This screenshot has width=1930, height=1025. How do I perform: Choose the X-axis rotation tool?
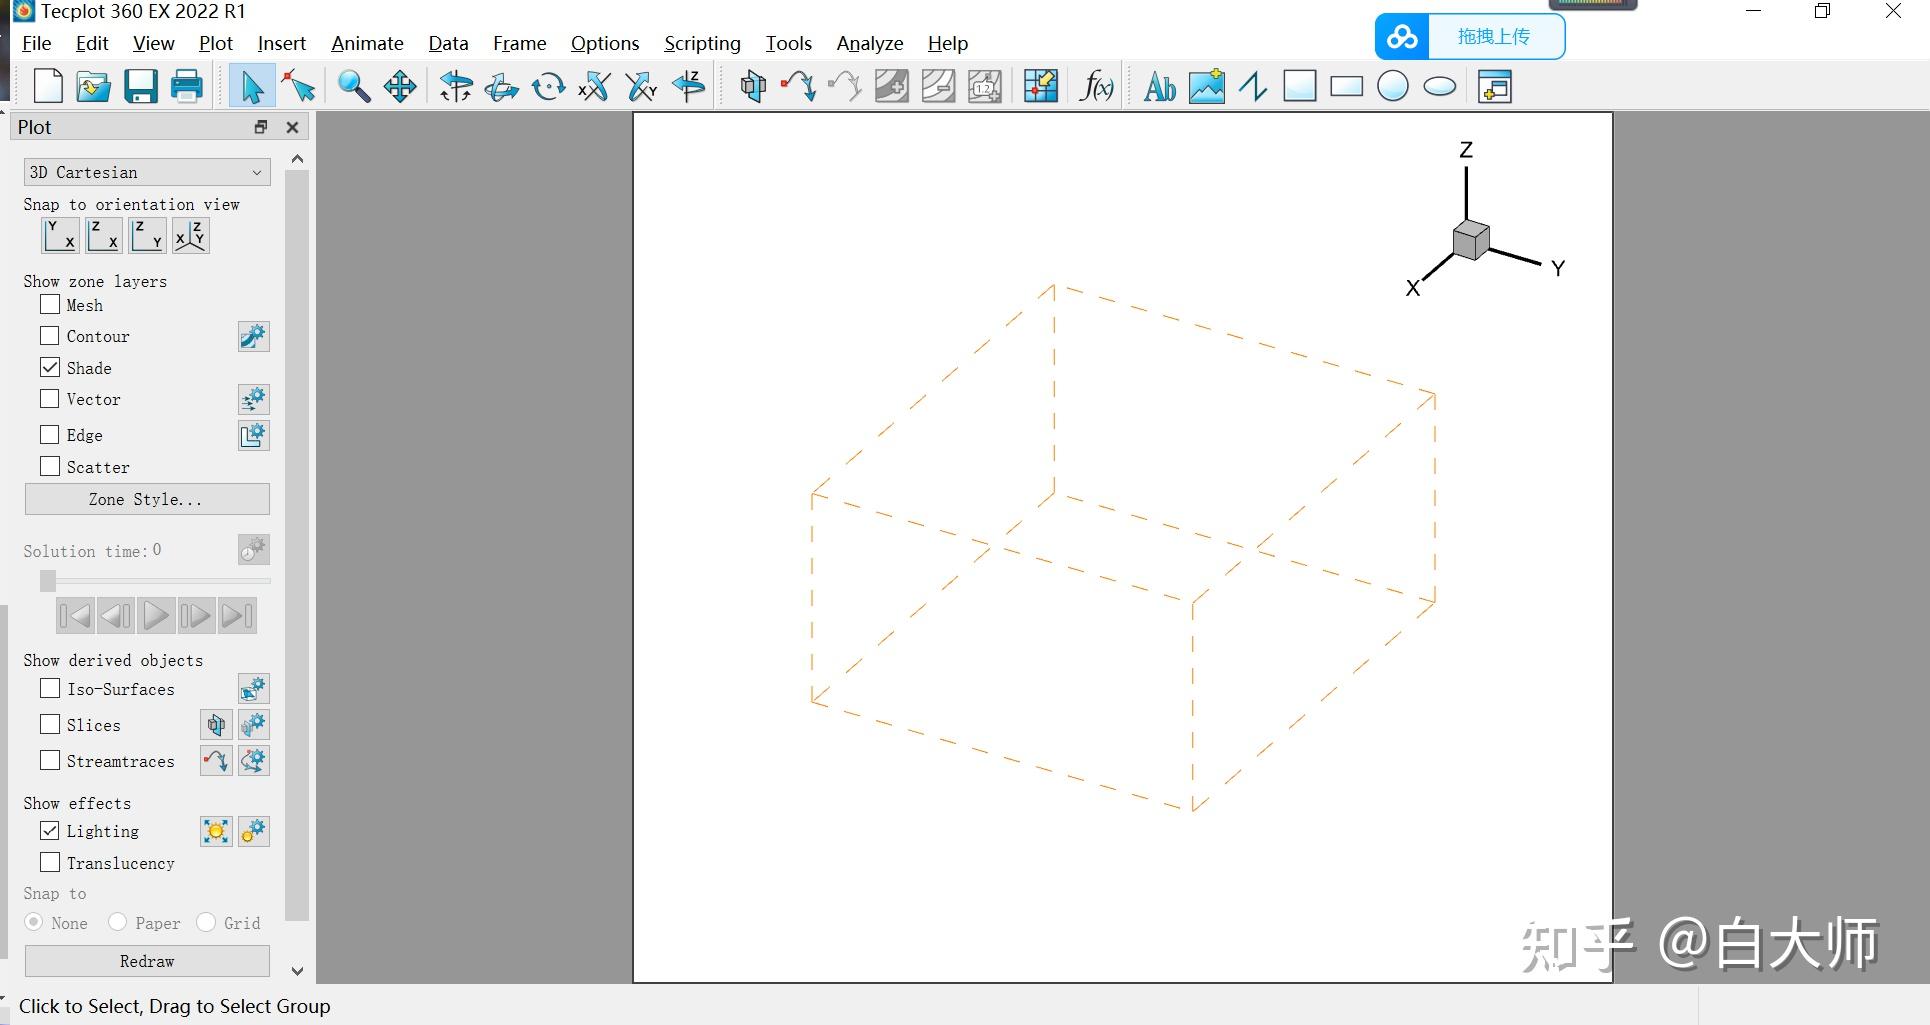pos(592,86)
